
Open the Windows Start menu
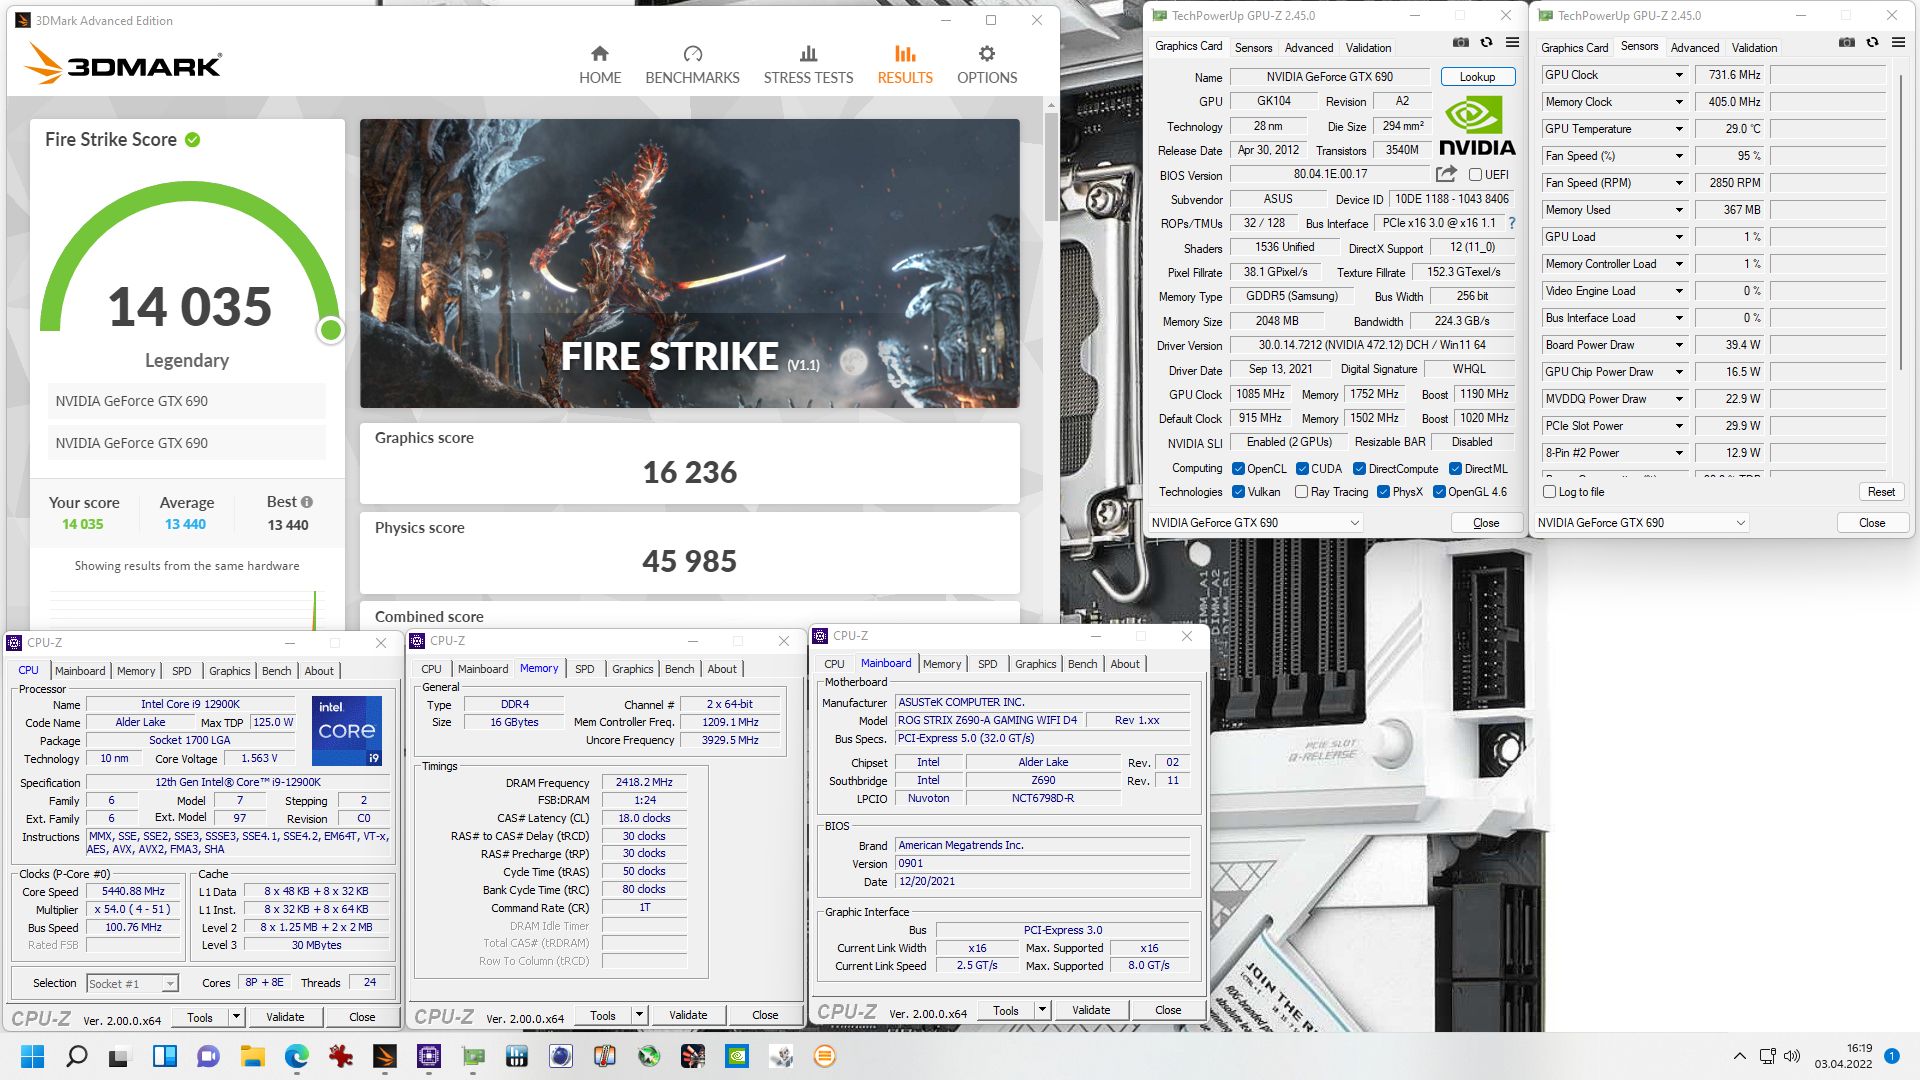point(32,1056)
